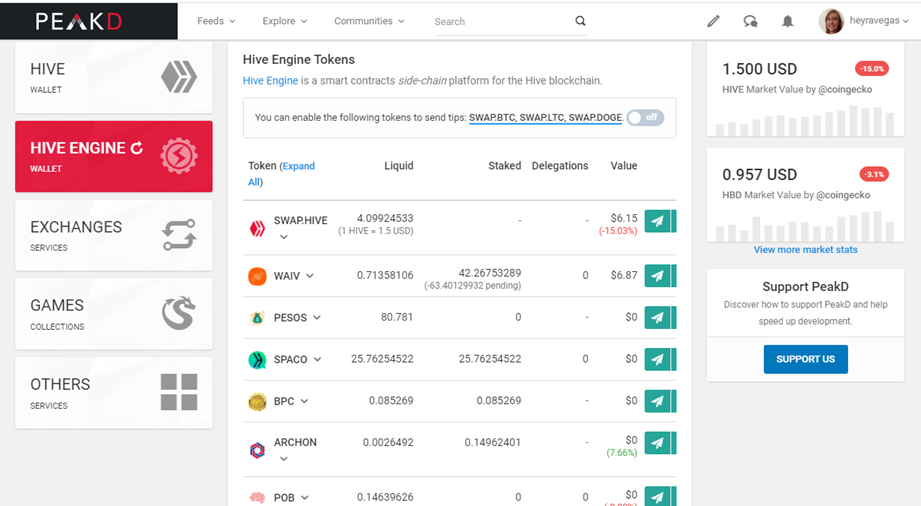Send PESOS with paper plane button
The image size is (921, 506).
[658, 317]
